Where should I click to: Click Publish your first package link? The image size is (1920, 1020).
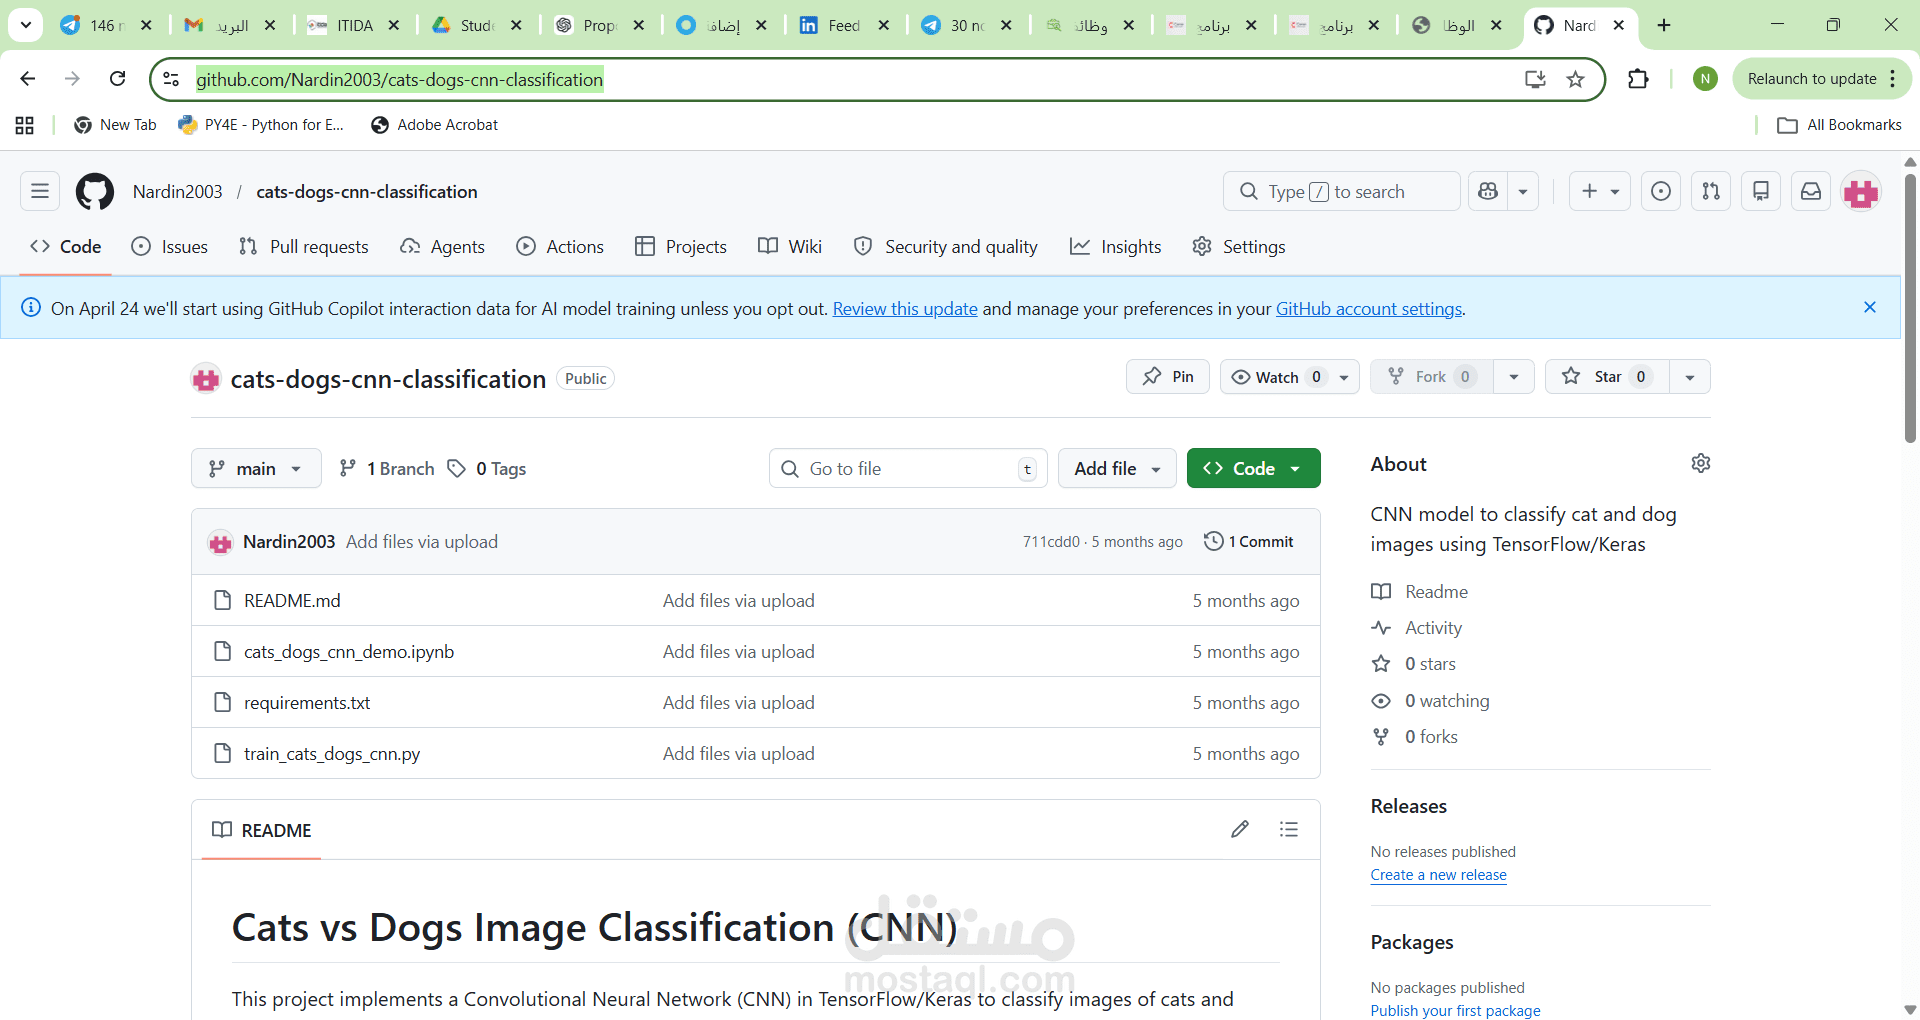(1455, 1010)
